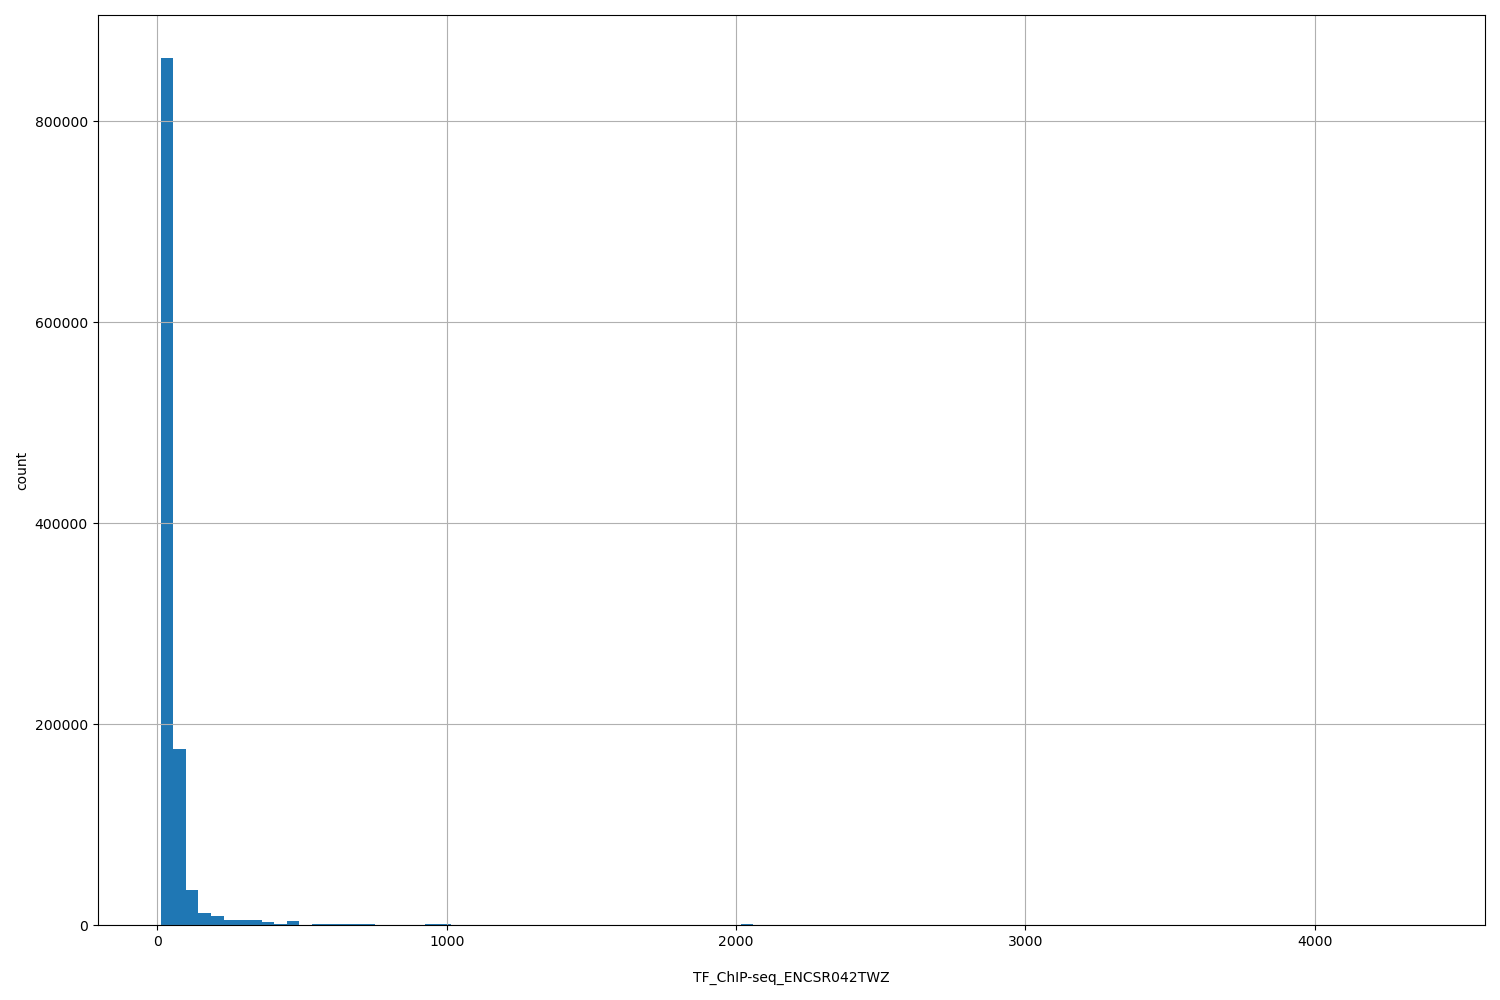Select the second-tallest bar around 75
Viewport: 1500px width, 1000px height.
coord(178,840)
